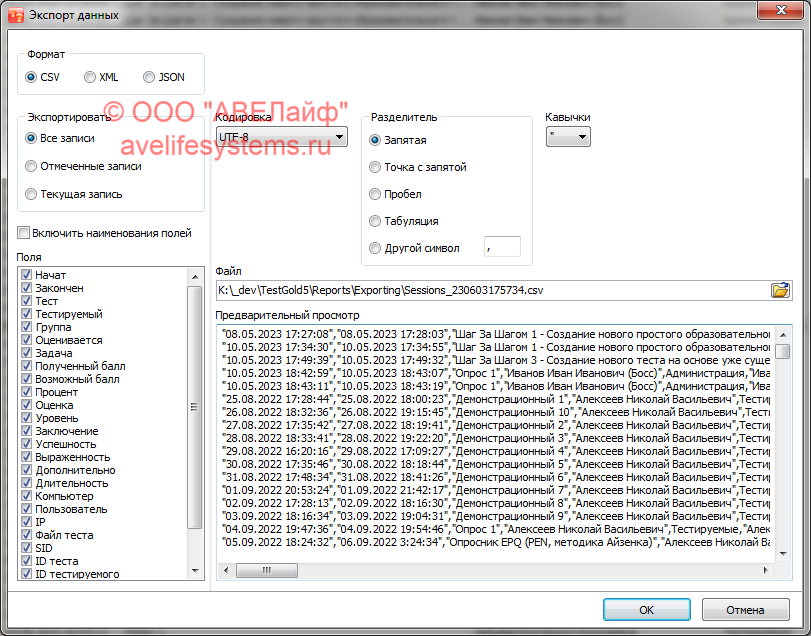Select the XML format option
This screenshot has height=636, width=811.
click(90, 77)
